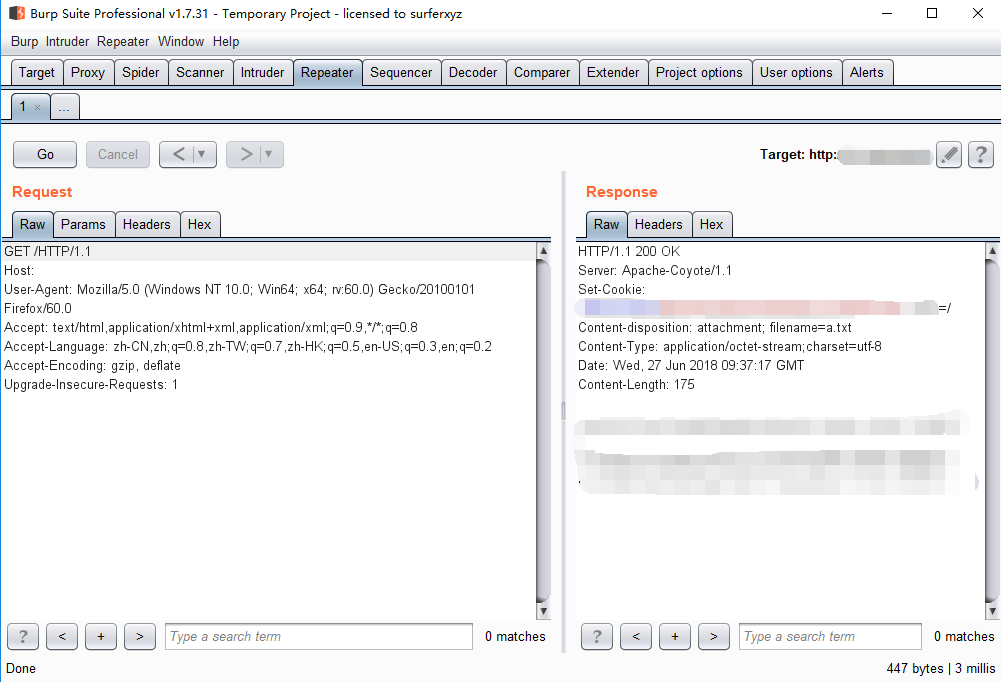1001x682 pixels.
Task: Click the Upgrade-Insecure-Requests: 1 header line
Action: pos(91,384)
